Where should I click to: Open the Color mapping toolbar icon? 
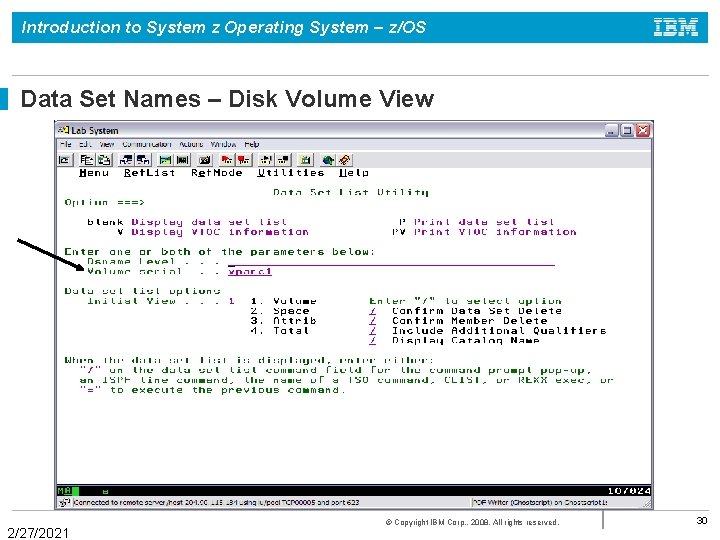pyautogui.click(x=182, y=160)
